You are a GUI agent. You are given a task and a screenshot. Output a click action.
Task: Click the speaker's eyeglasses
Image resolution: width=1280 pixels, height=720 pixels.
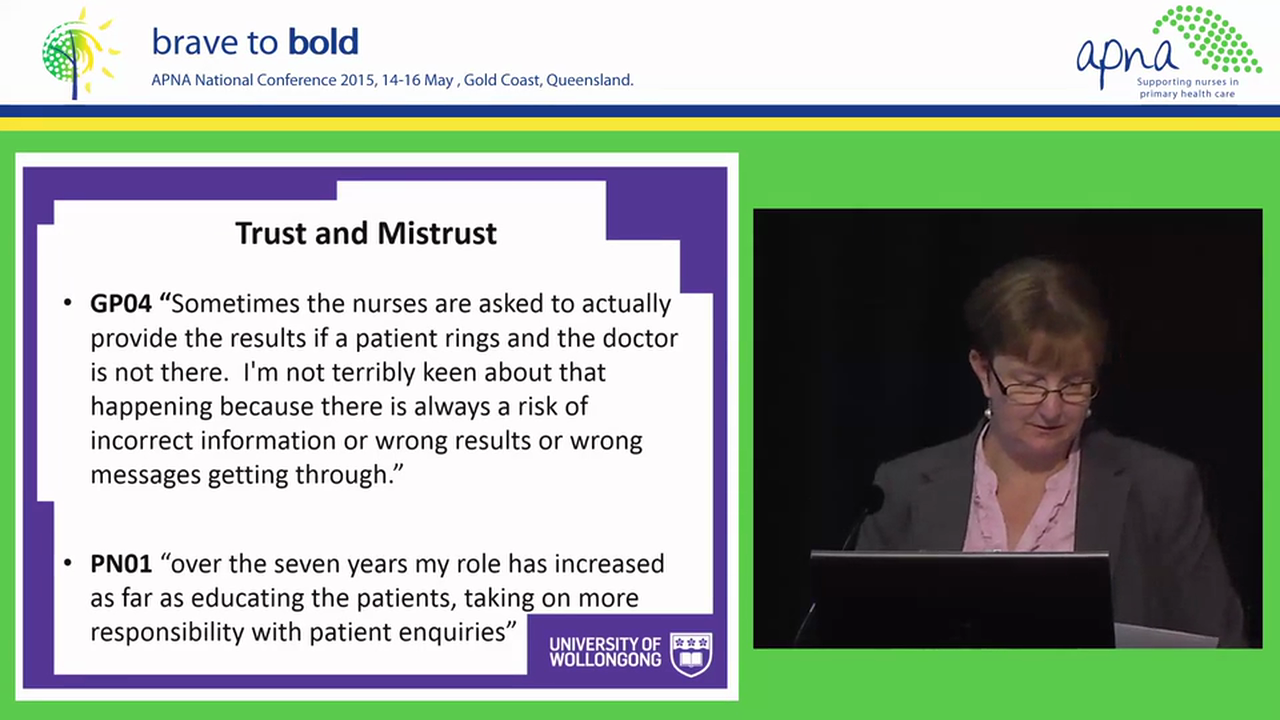coord(1041,388)
